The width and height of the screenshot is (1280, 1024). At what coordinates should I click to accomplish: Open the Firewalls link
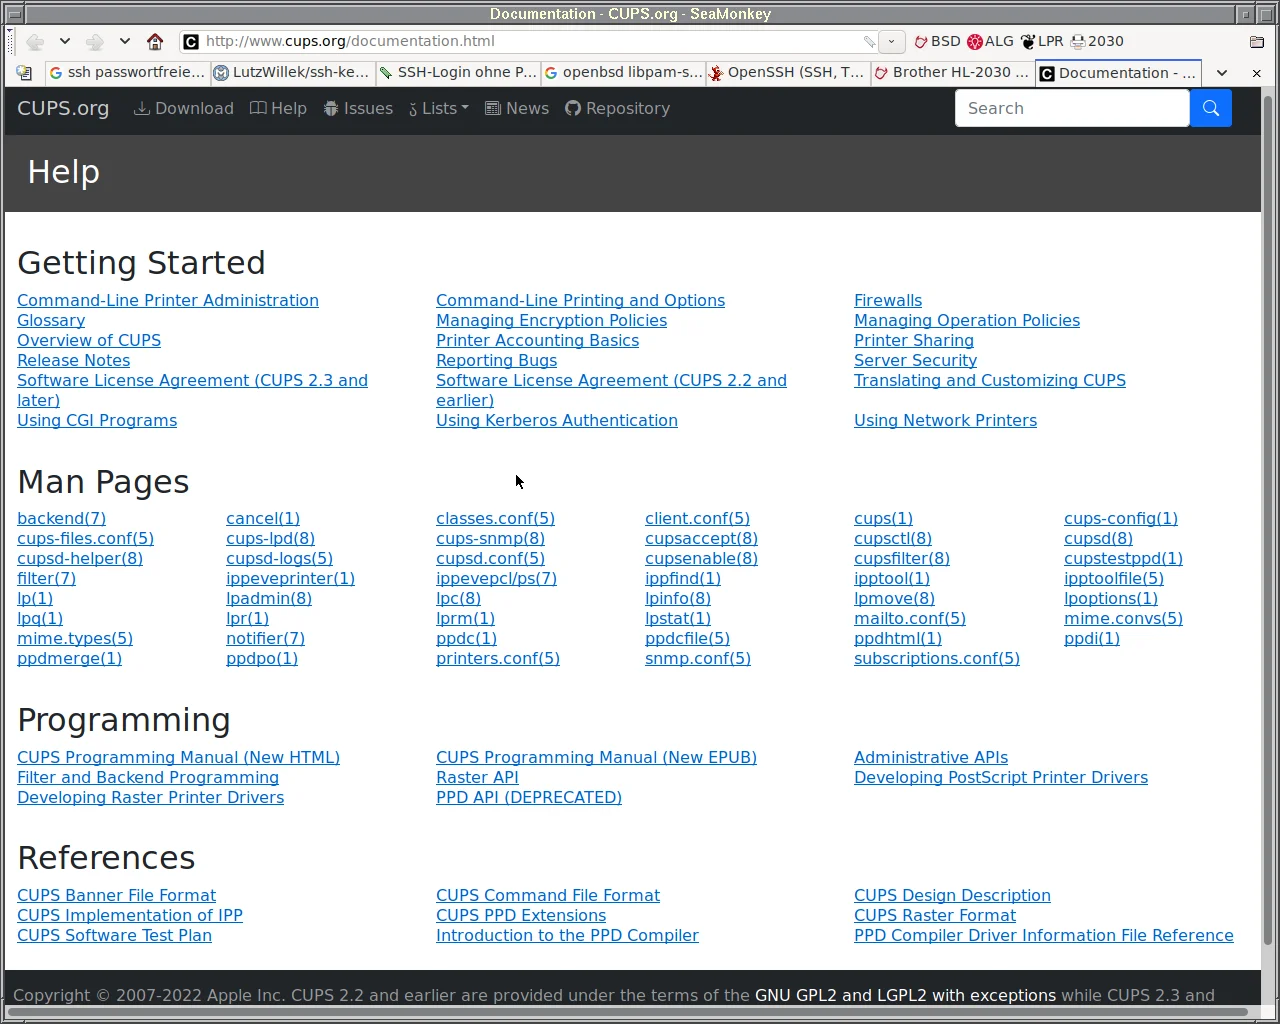click(x=888, y=300)
